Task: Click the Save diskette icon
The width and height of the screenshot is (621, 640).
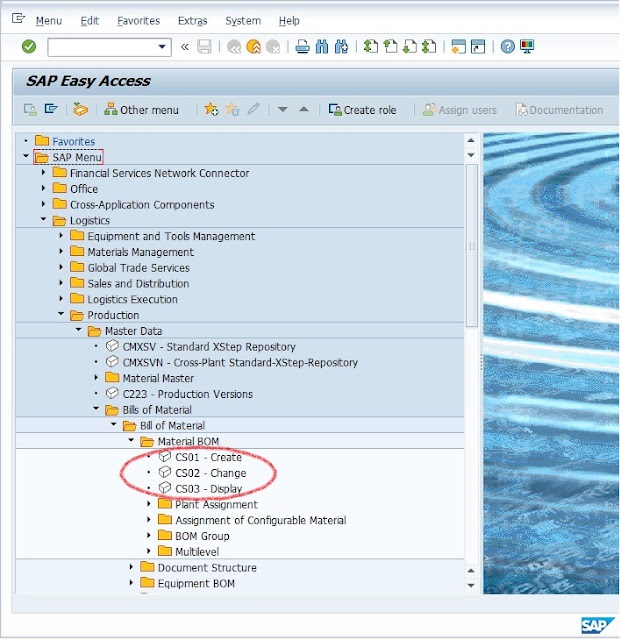Action: tap(204, 47)
